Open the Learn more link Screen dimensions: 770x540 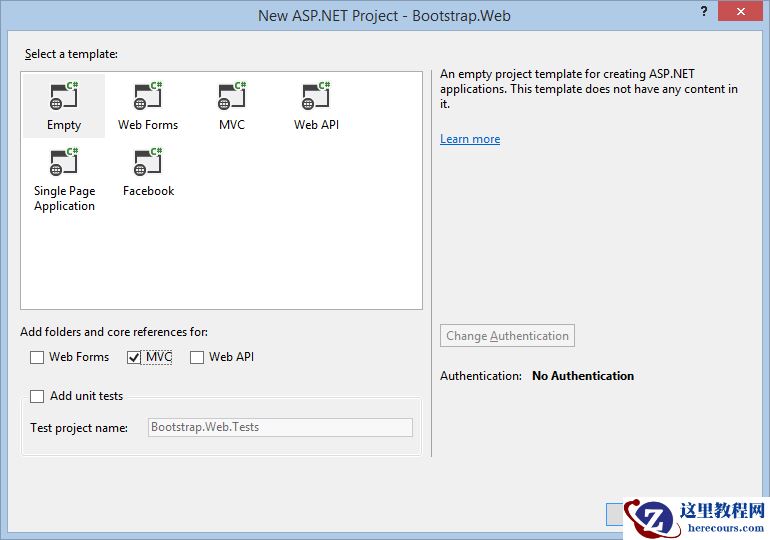(470, 139)
